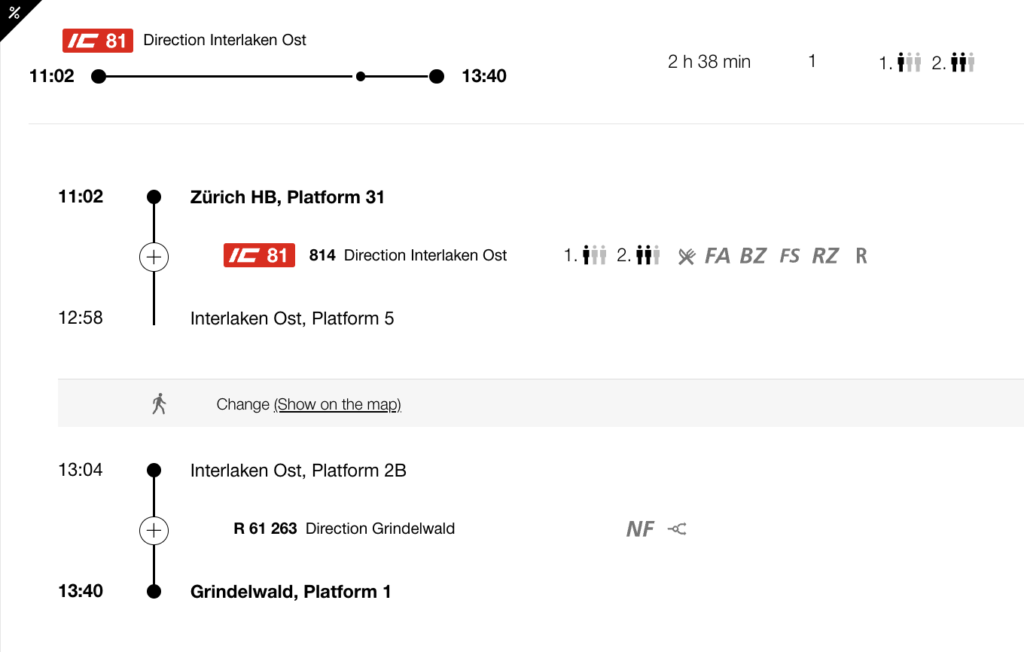Expand intermediate stops for R 61 leg

[x=153, y=529]
